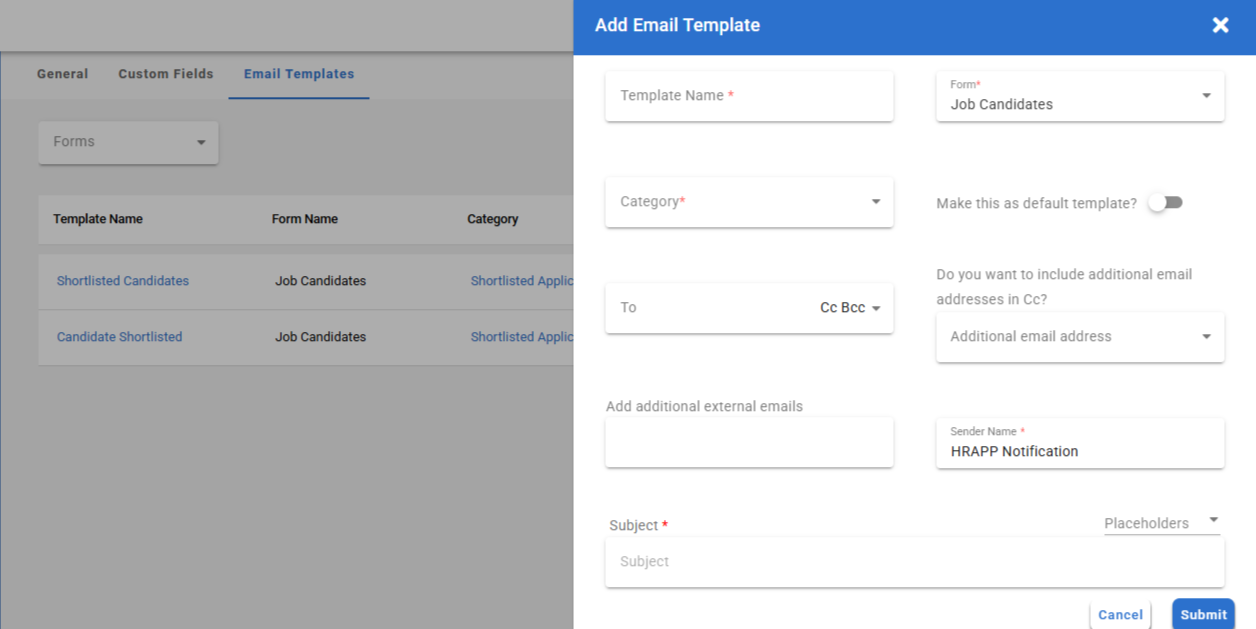Screen dimensions: 1256x629
Task: Switch to the Custom Fields tab
Action: 166,74
